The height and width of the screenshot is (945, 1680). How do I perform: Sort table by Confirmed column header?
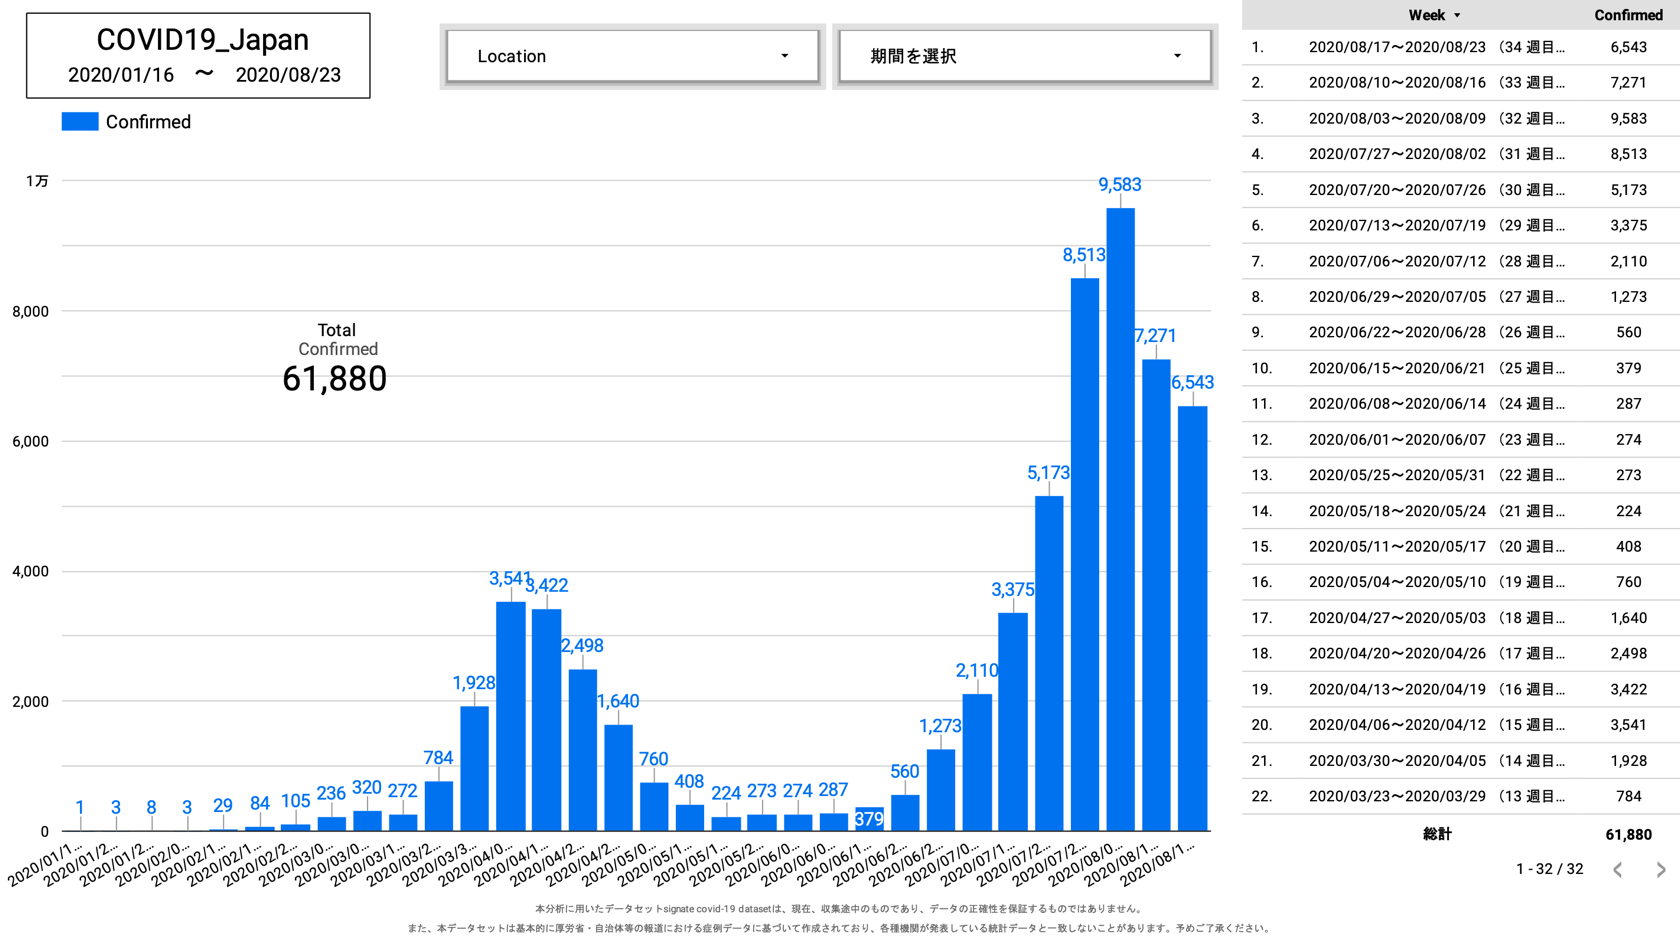coord(1627,15)
